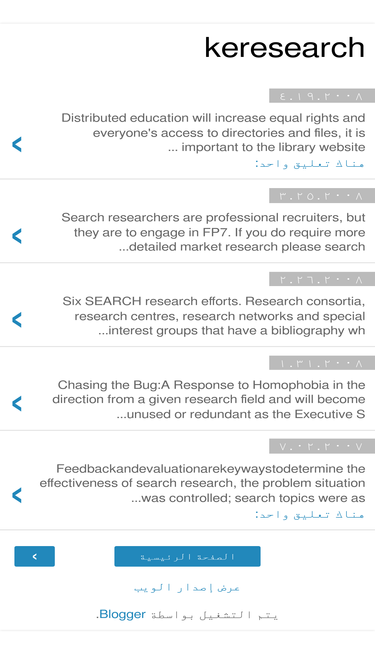Open the Six SEARCH research efforts chevron

[17, 319]
